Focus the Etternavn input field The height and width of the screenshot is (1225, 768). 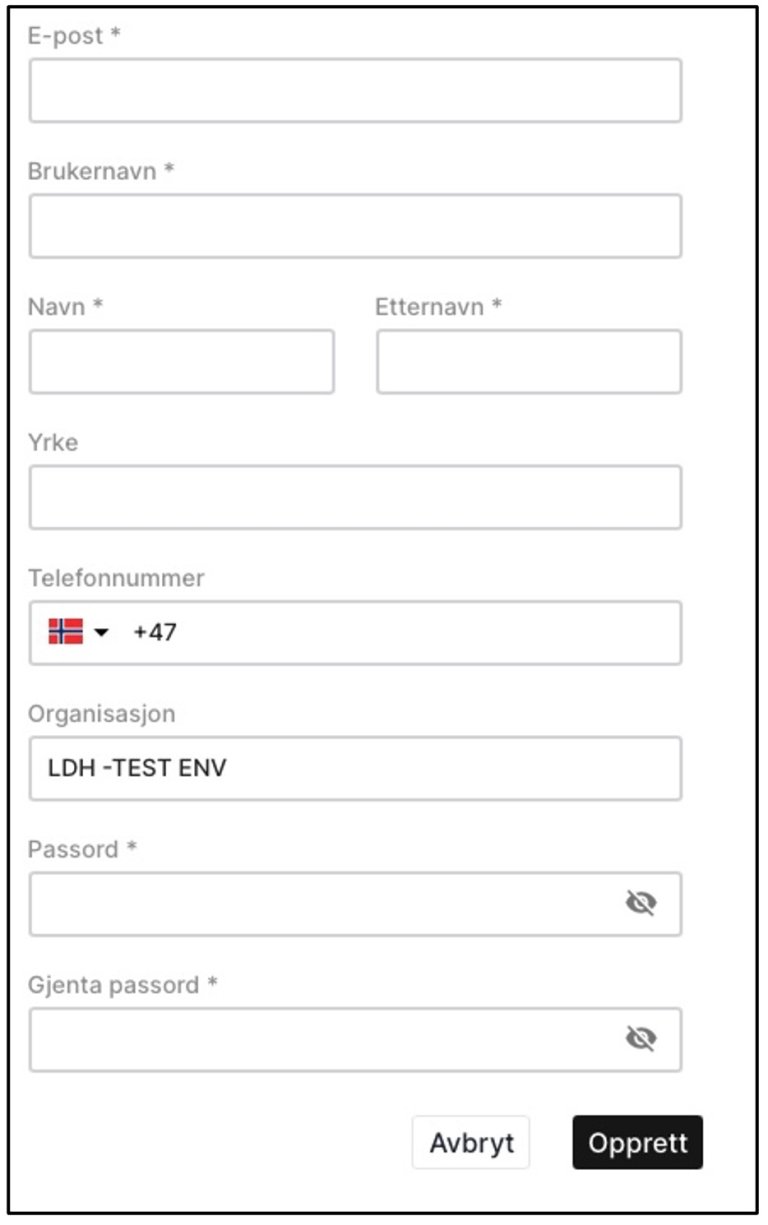(x=529, y=362)
